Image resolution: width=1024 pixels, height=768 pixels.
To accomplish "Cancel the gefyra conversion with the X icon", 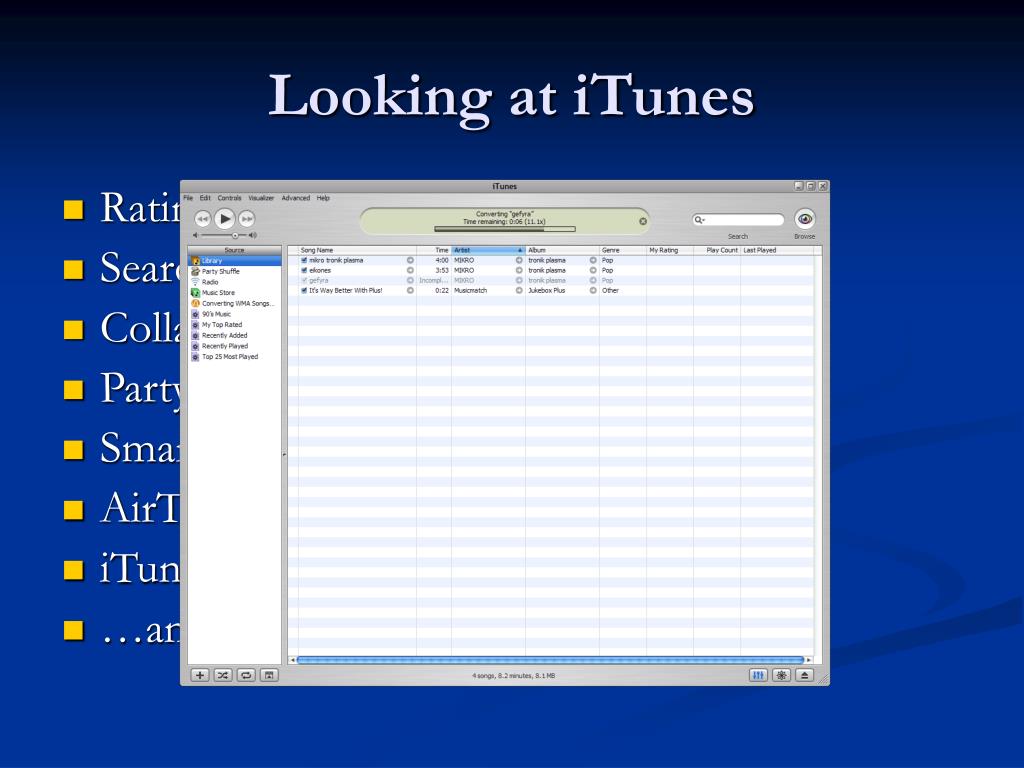I will (643, 221).
